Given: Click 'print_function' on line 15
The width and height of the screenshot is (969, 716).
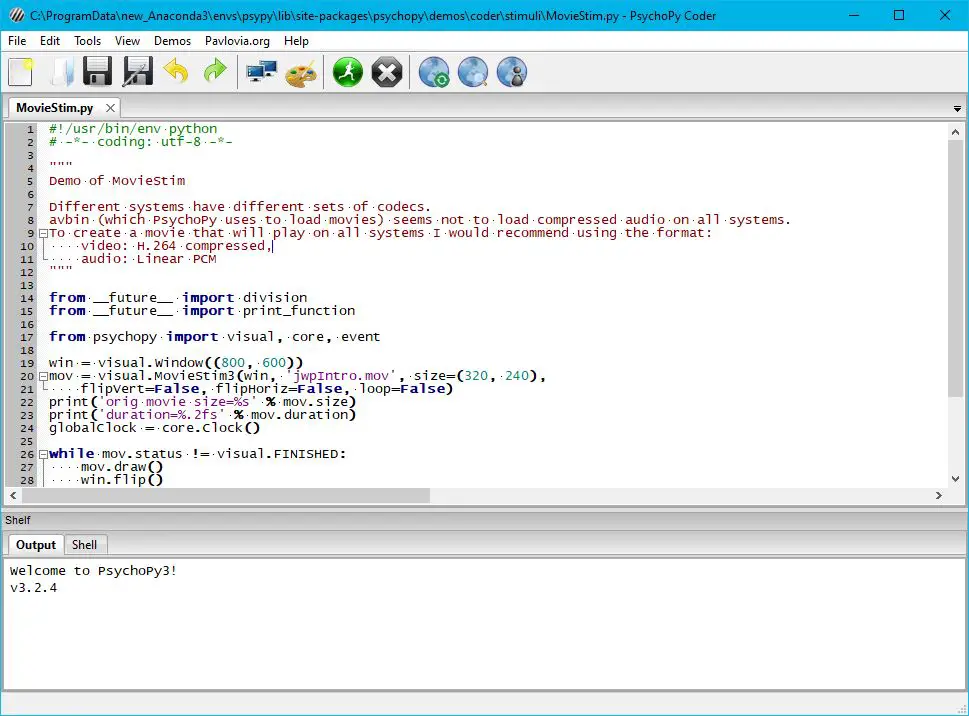Looking at the screenshot, I should point(299,311).
